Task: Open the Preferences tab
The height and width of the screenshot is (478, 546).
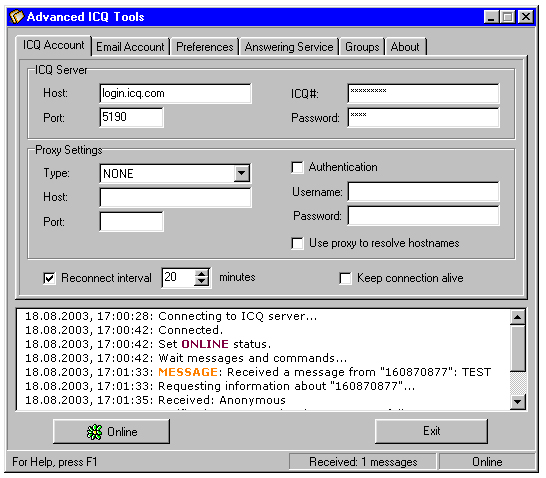Action: (204, 47)
